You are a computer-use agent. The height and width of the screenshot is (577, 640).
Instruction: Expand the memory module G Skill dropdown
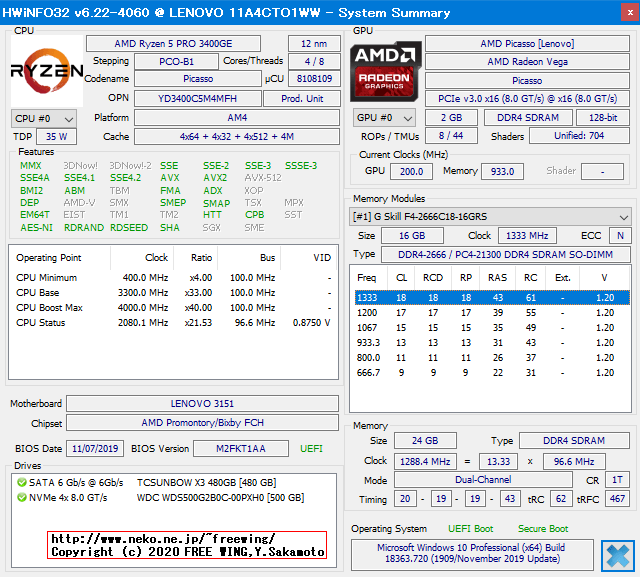point(490,217)
